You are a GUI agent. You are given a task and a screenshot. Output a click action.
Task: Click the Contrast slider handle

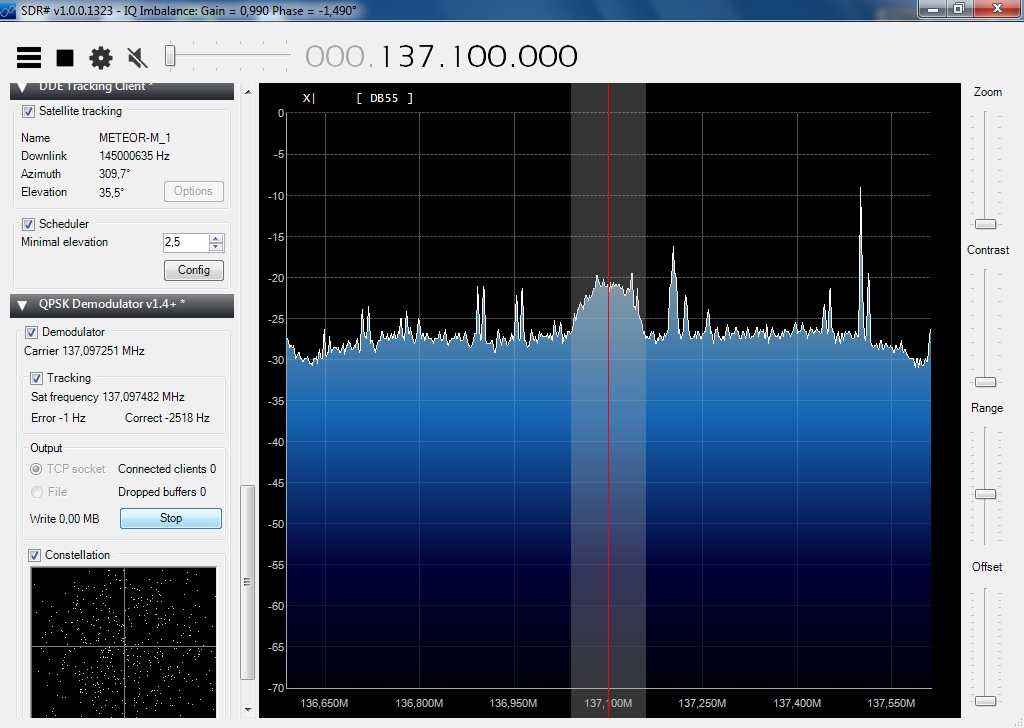[985, 382]
